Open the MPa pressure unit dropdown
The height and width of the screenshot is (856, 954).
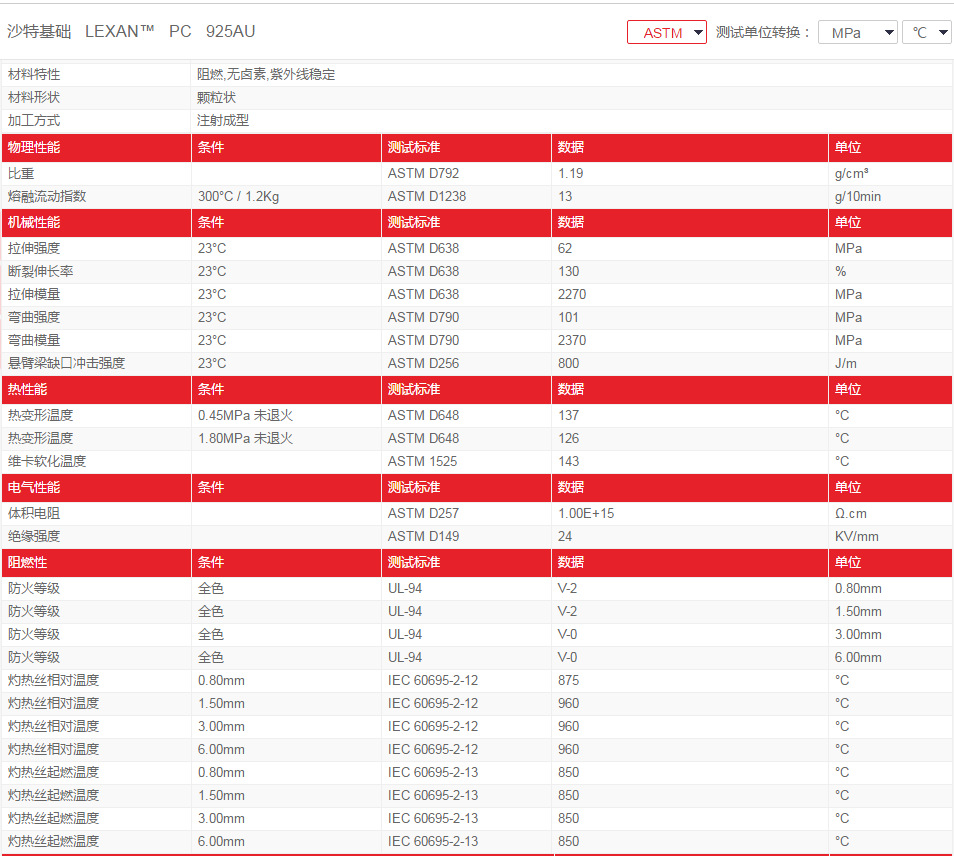(x=857, y=32)
